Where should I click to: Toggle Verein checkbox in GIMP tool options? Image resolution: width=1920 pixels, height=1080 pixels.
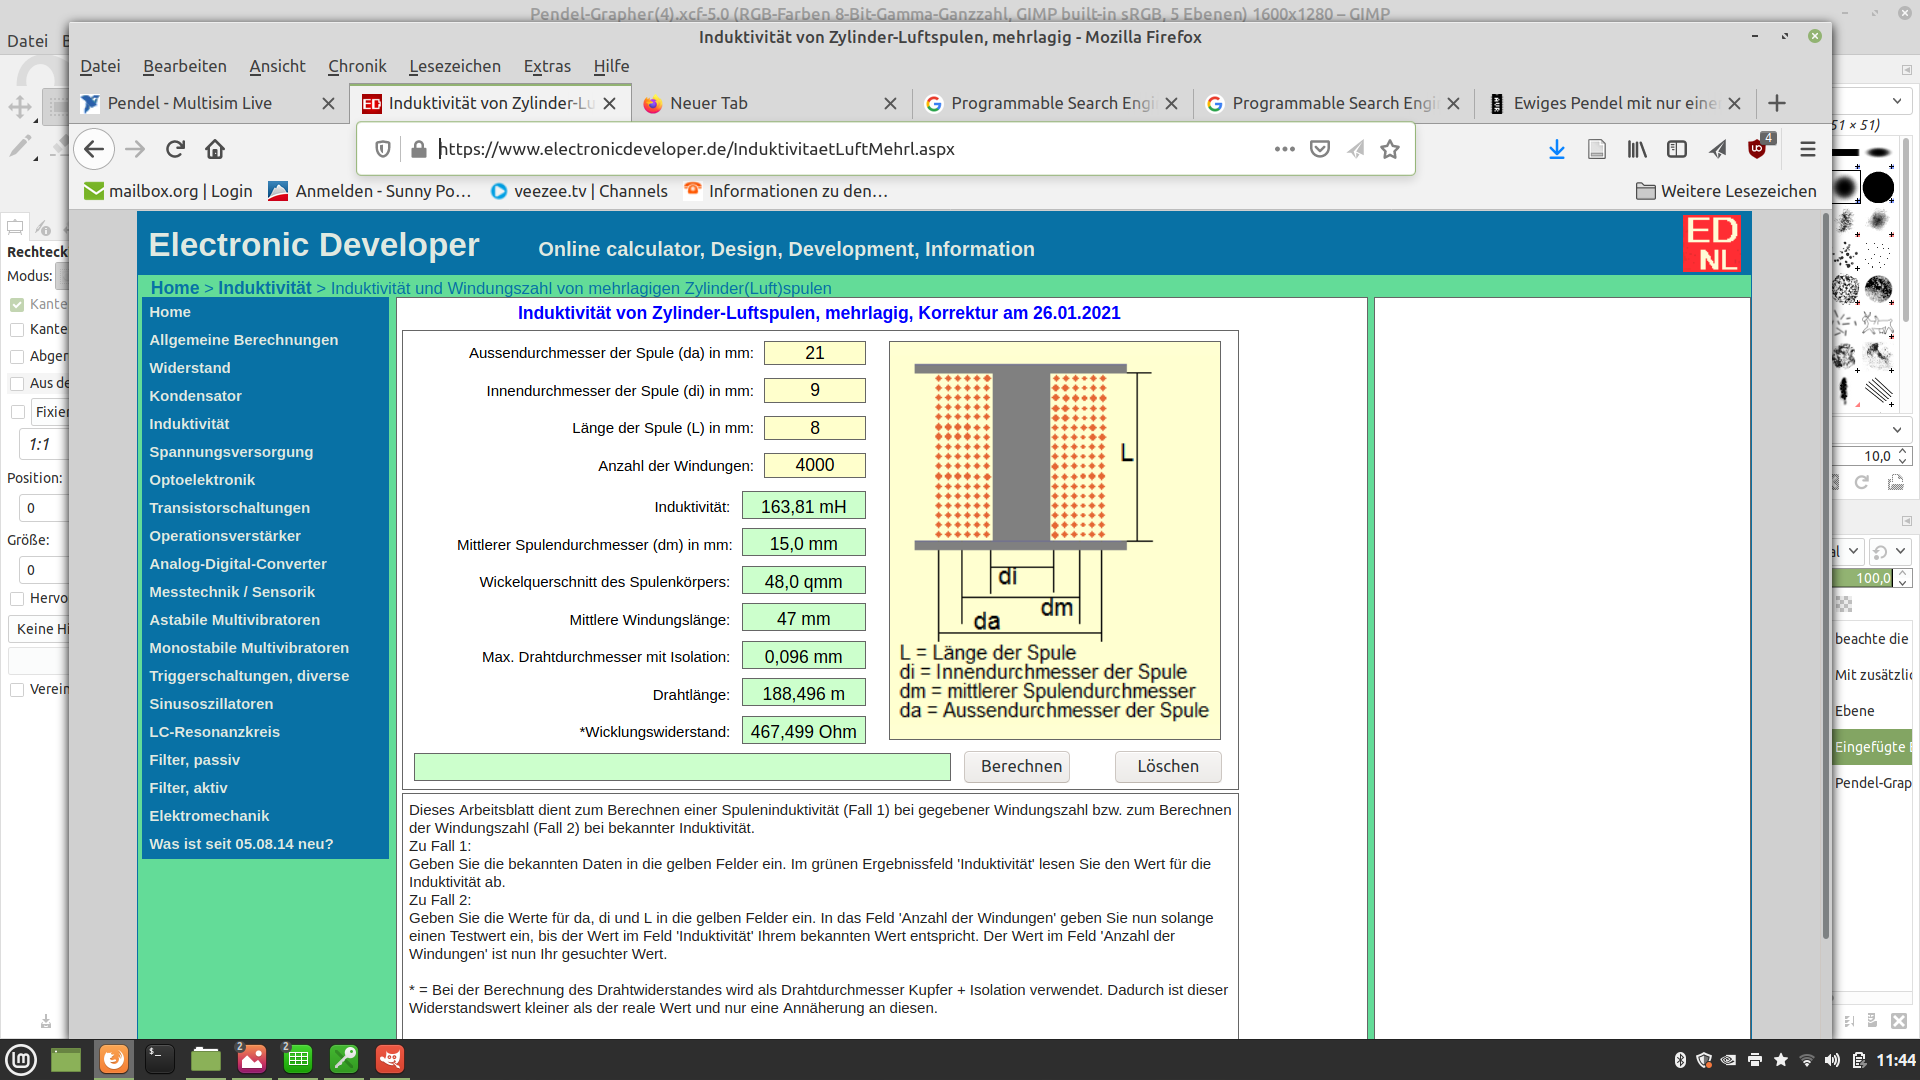[x=17, y=689]
